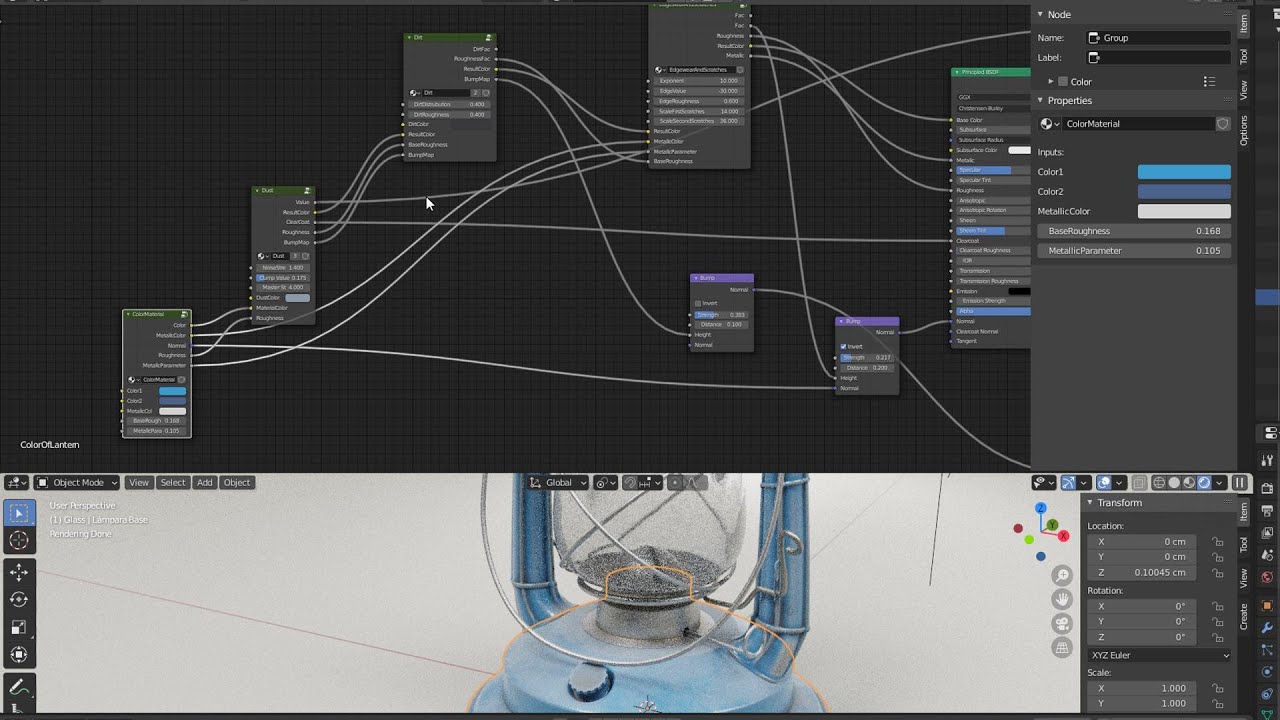This screenshot has width=1280, height=720.
Task: Choose the Move tool
Action: (19, 573)
